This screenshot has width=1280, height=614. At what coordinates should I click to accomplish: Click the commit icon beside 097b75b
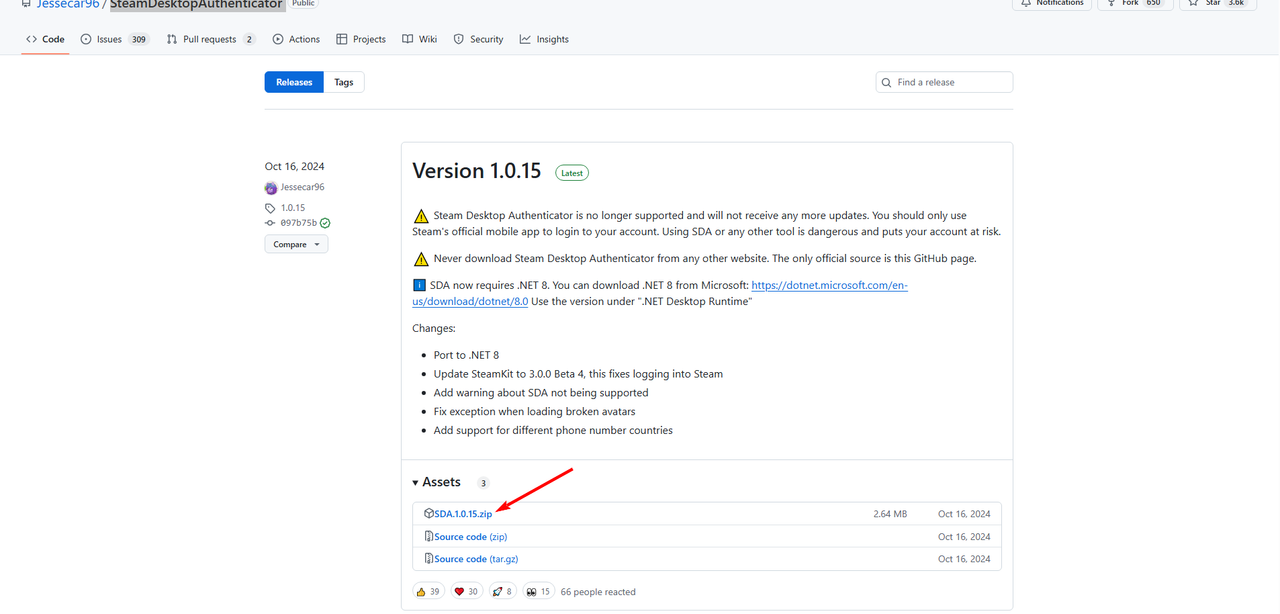(271, 223)
